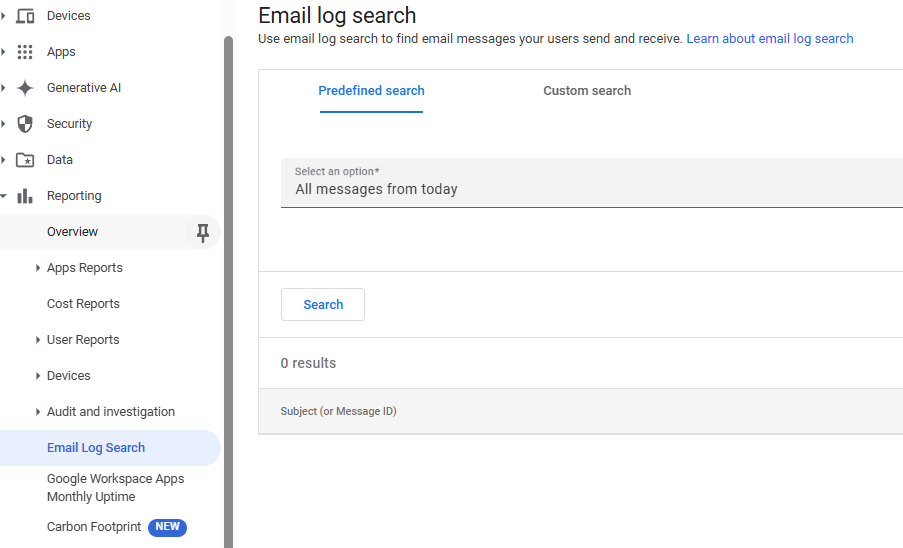This screenshot has height=548, width=903.
Task: Open the 'Select an option' dropdown
Action: click(x=591, y=182)
